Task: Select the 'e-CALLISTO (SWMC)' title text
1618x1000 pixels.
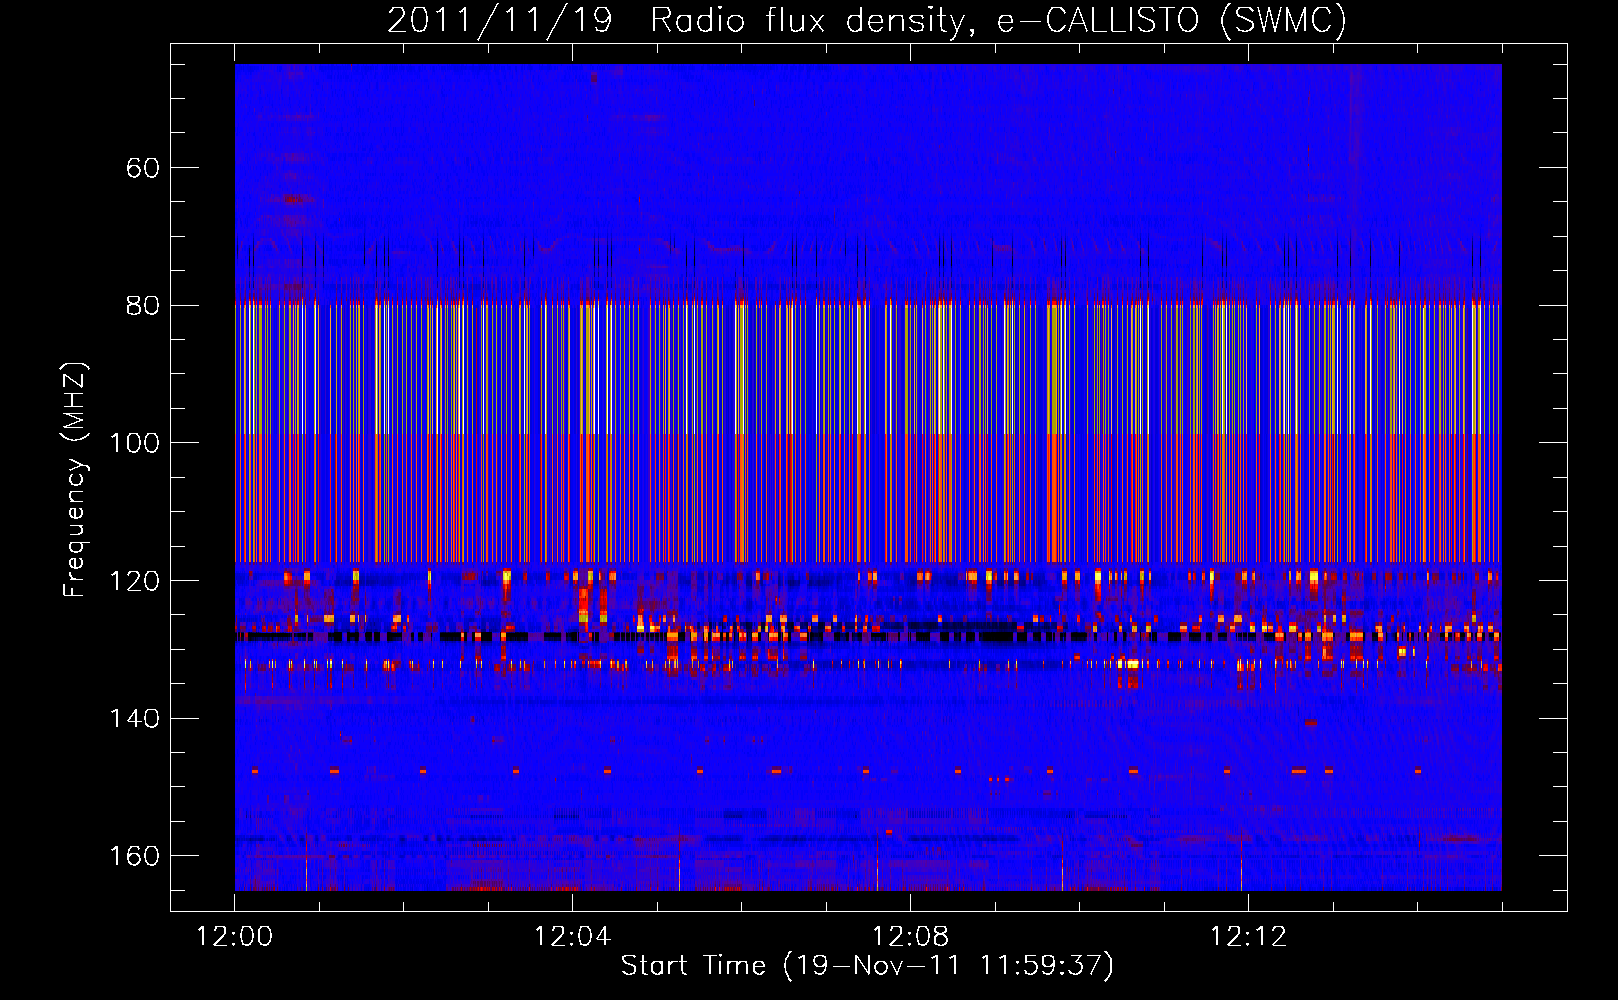Action: pos(1171,21)
